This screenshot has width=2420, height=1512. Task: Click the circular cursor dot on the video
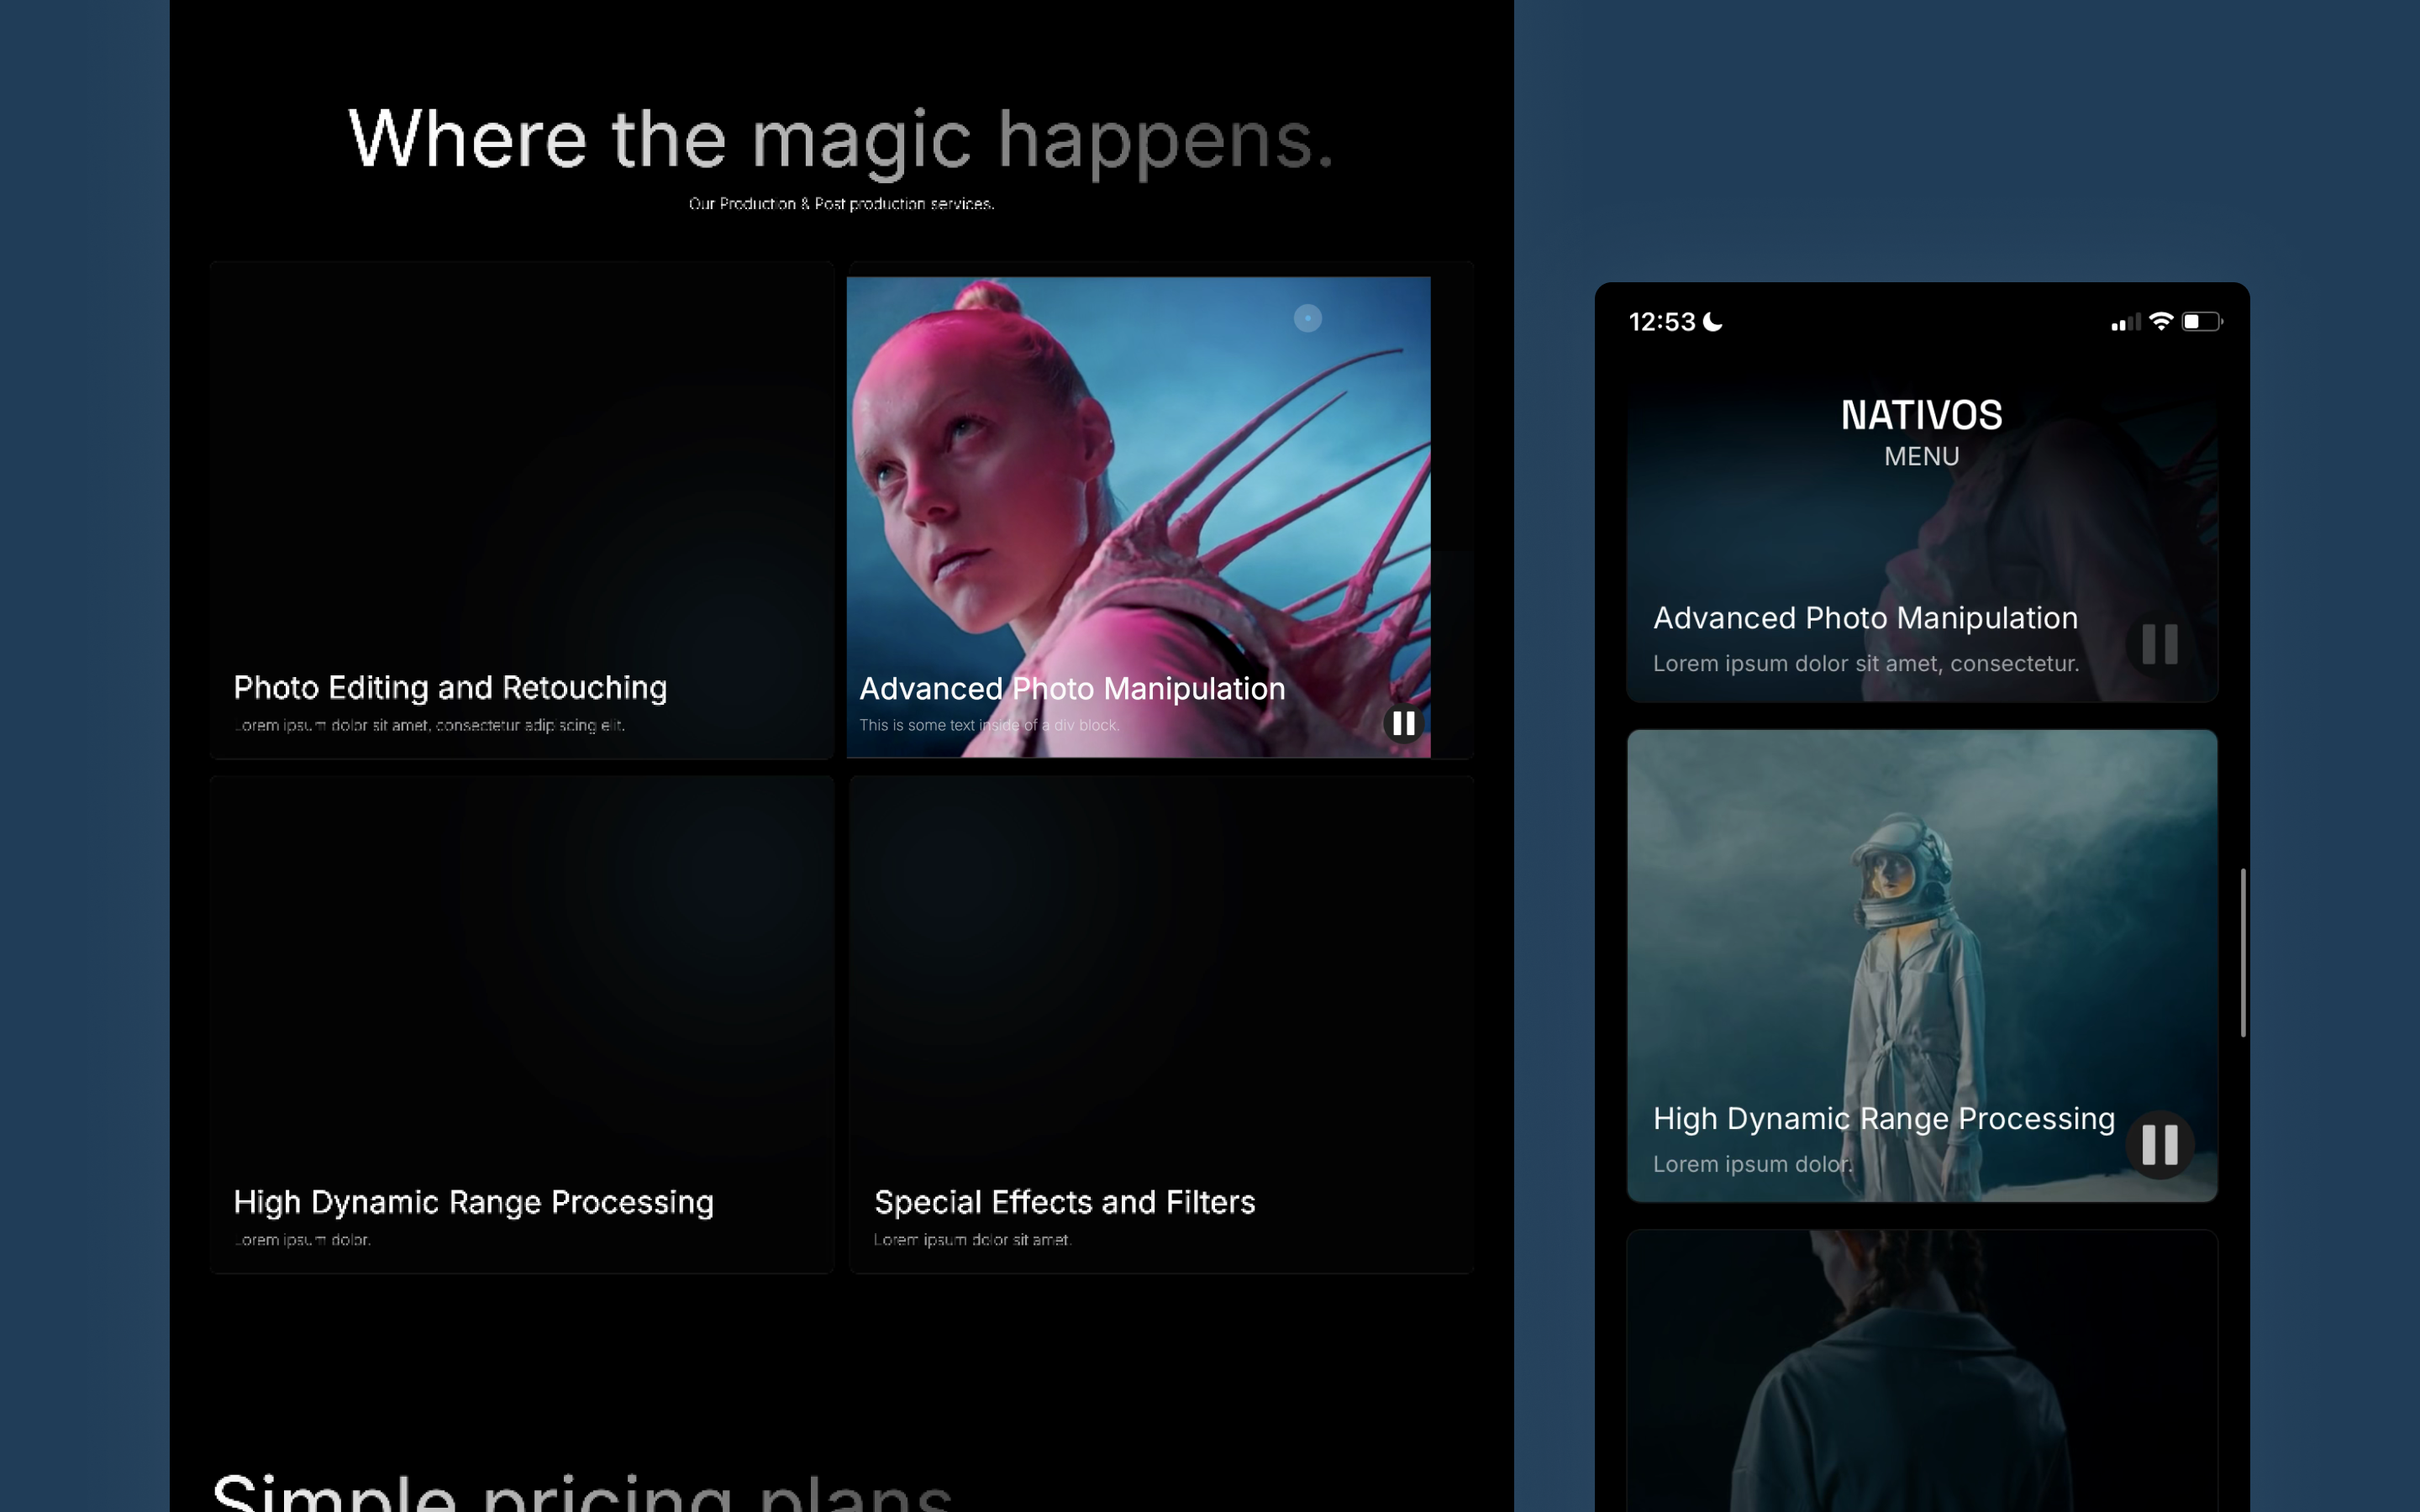pos(1307,318)
